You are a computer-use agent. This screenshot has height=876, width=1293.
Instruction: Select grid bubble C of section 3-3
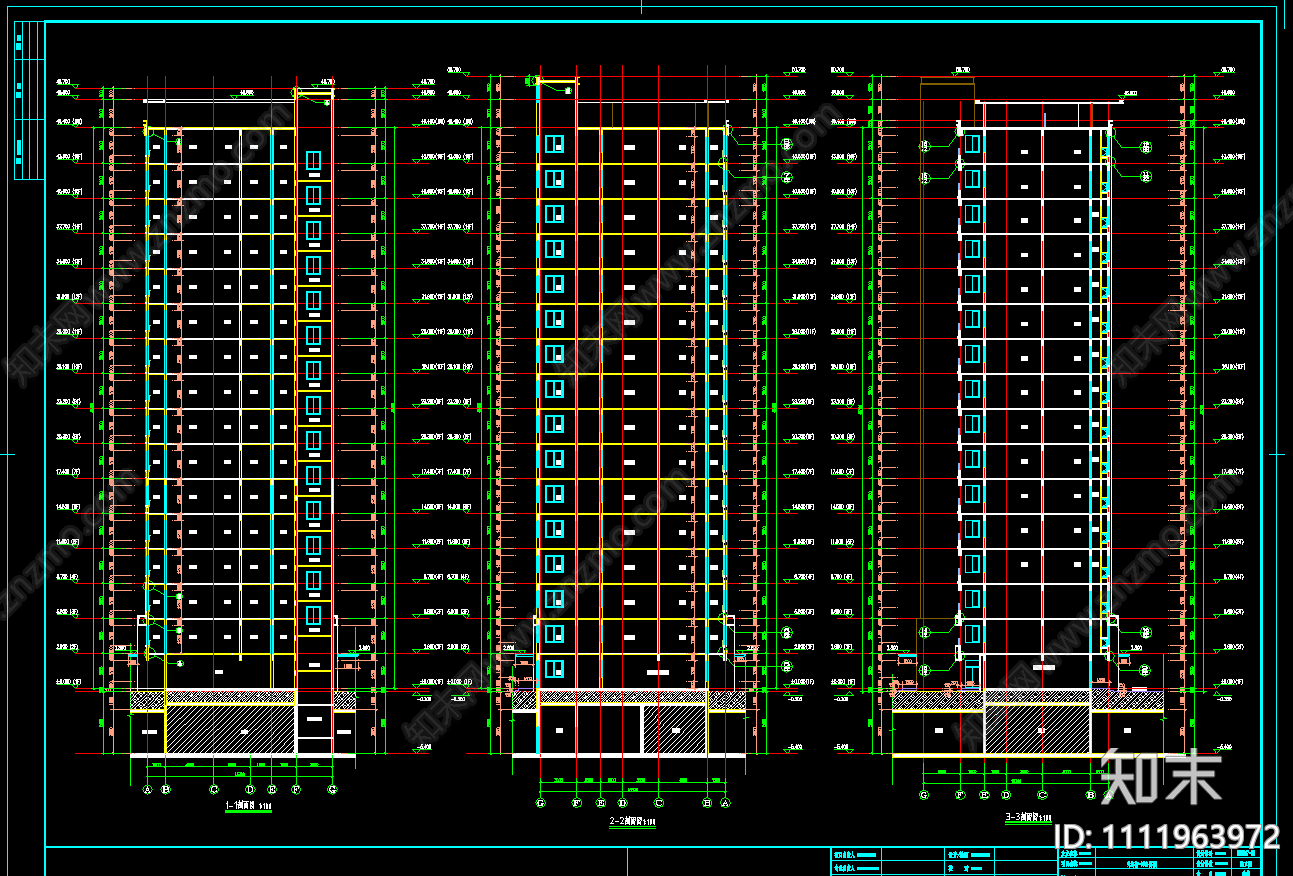(1042, 795)
